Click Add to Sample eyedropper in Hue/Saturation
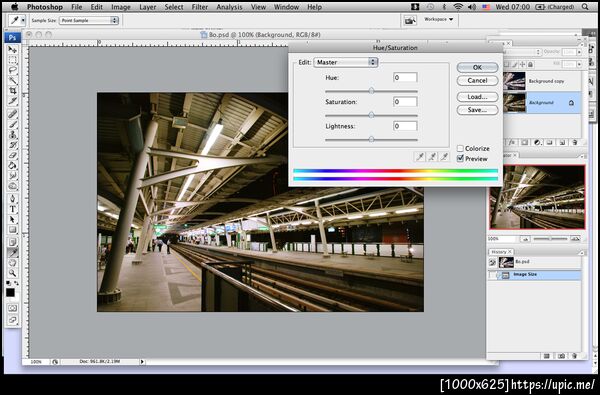600x395 pixels. point(432,157)
